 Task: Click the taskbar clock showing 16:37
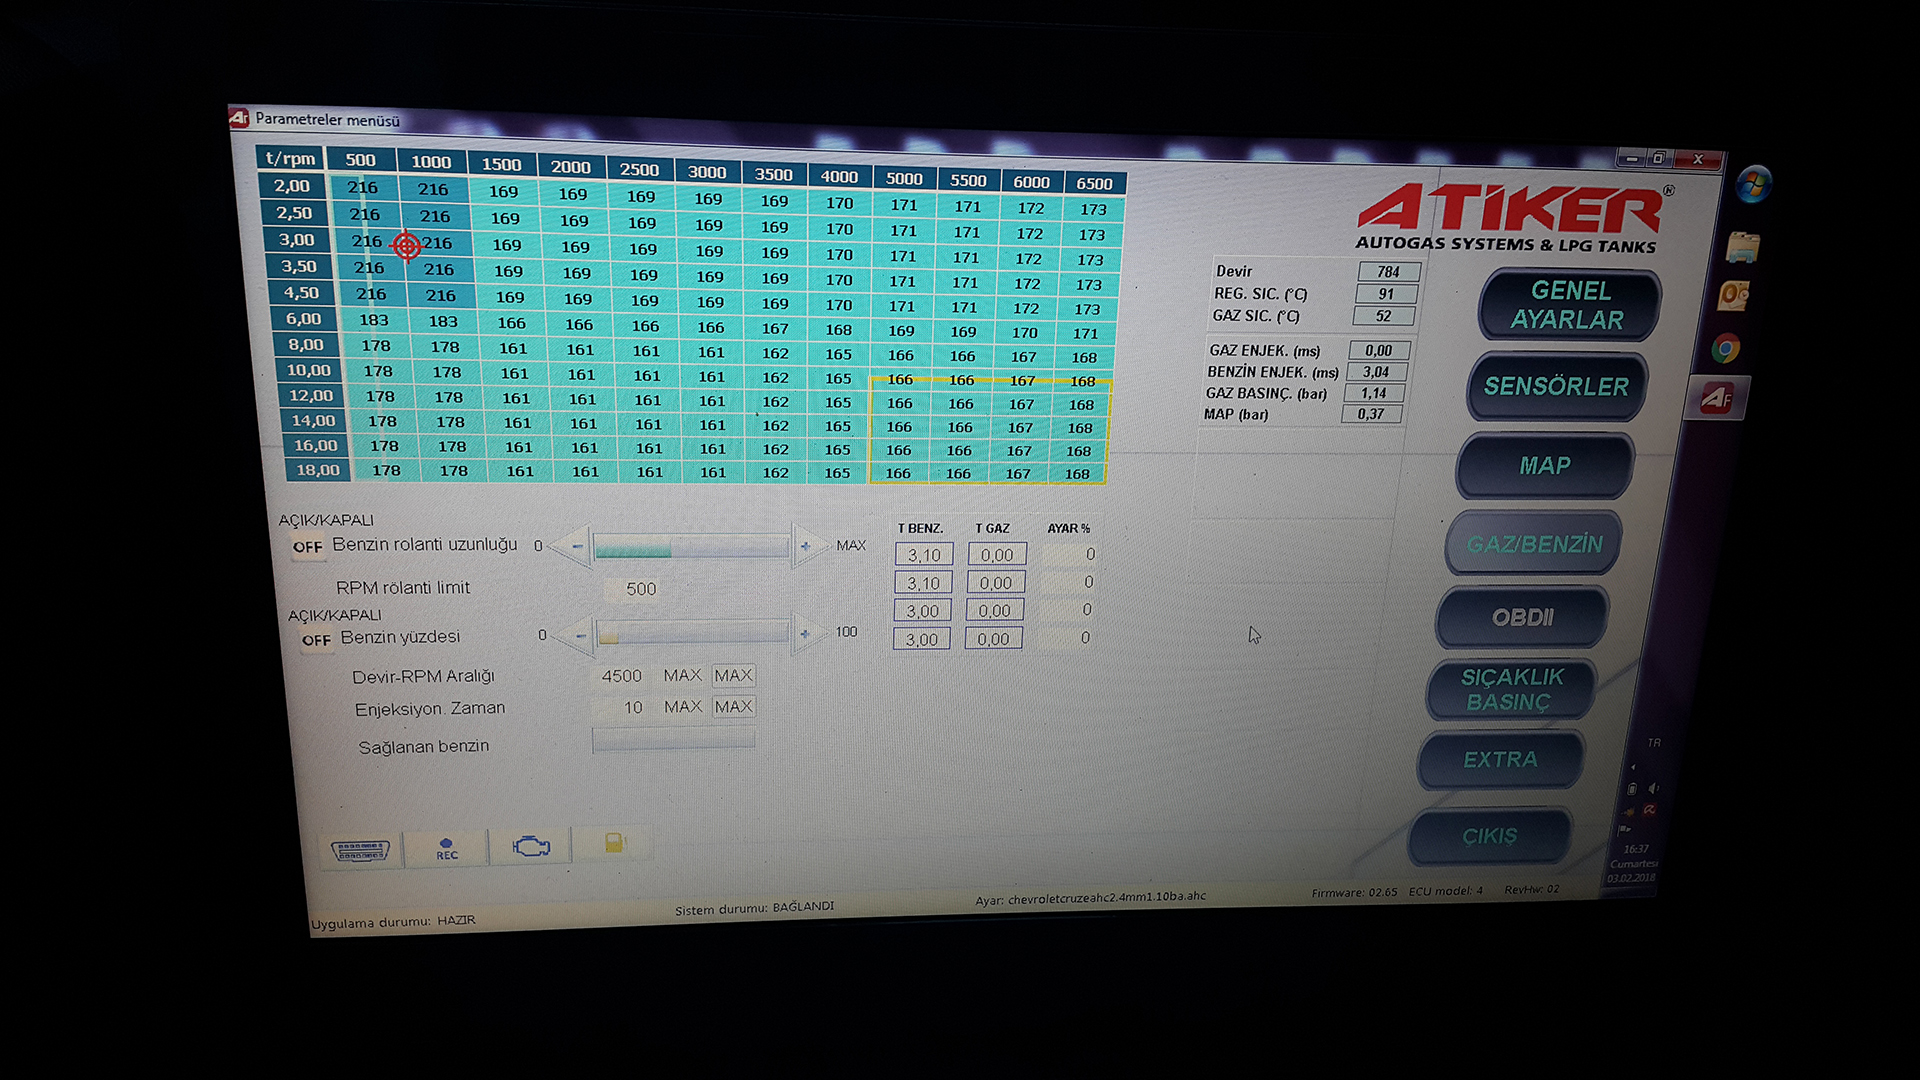1635,849
